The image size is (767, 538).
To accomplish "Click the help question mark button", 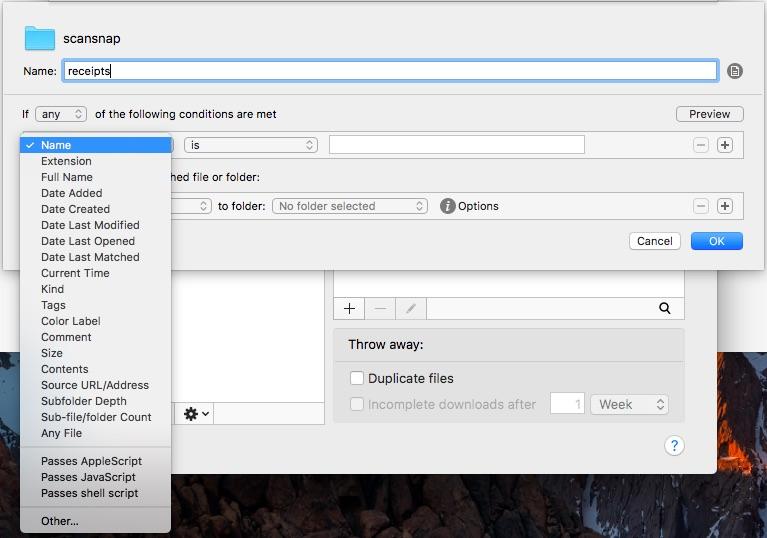I will click(675, 446).
